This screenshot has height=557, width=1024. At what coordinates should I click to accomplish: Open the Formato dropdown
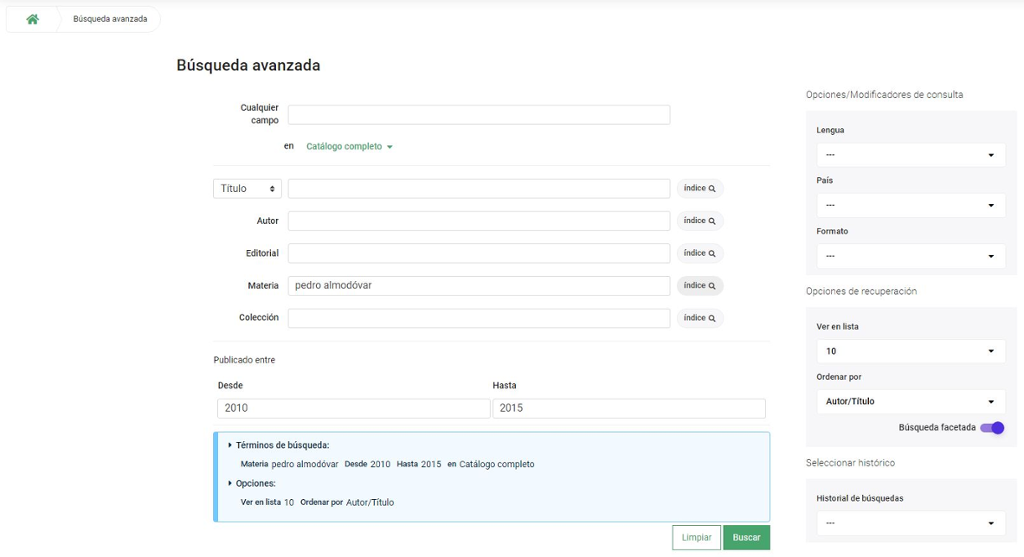[910, 256]
